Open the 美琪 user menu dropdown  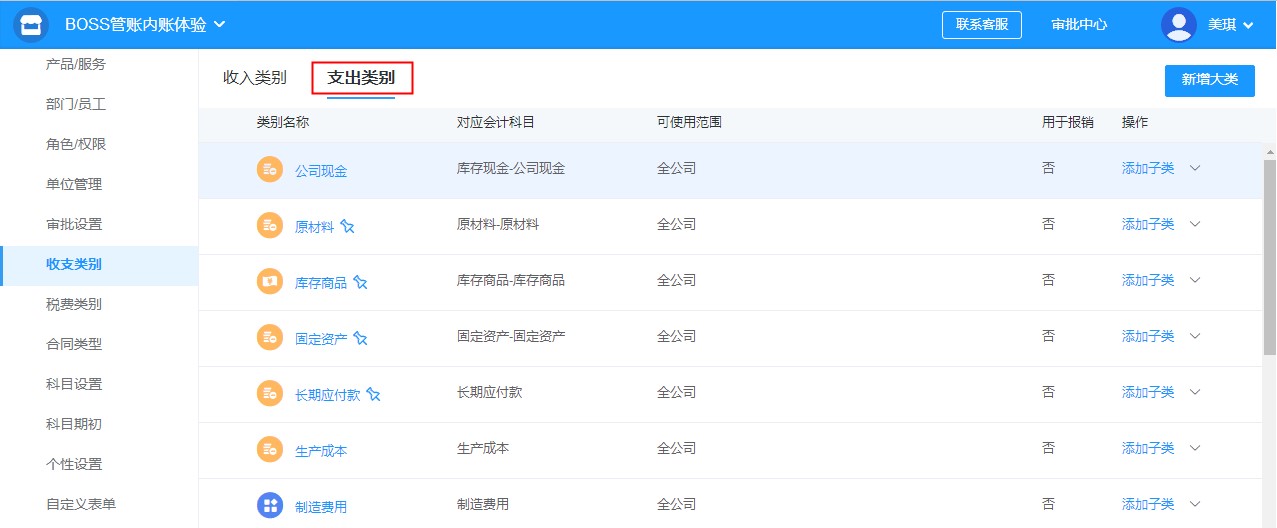pyautogui.click(x=1248, y=25)
